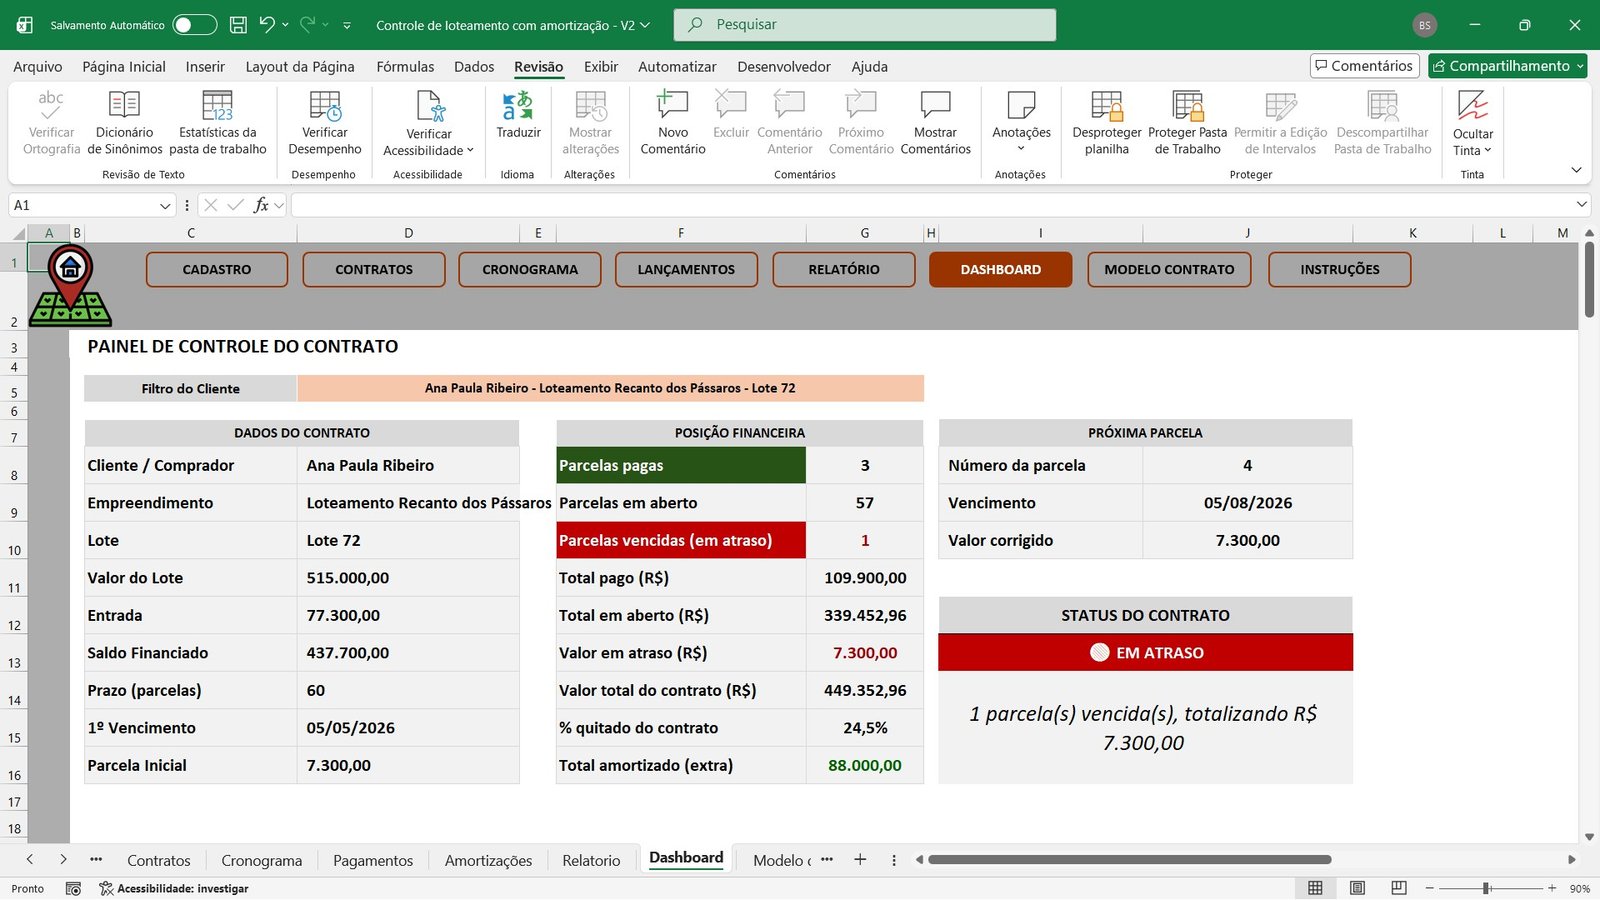Collapse the ribbon with the chevron
1600x900 pixels.
tap(1576, 170)
